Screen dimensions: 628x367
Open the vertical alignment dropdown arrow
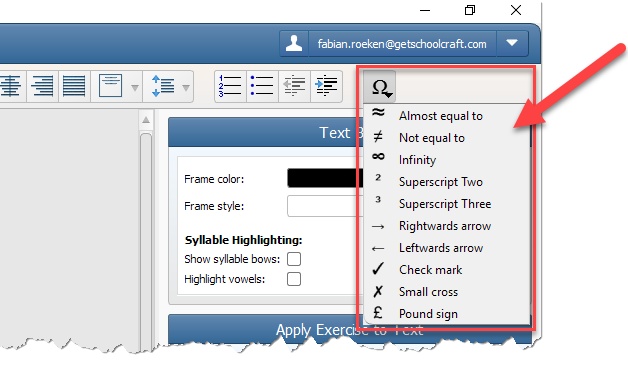pyautogui.click(x=135, y=87)
